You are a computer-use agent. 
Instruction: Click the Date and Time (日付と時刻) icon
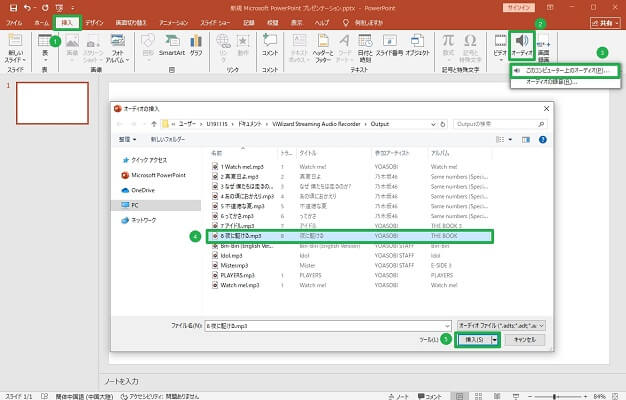365,48
